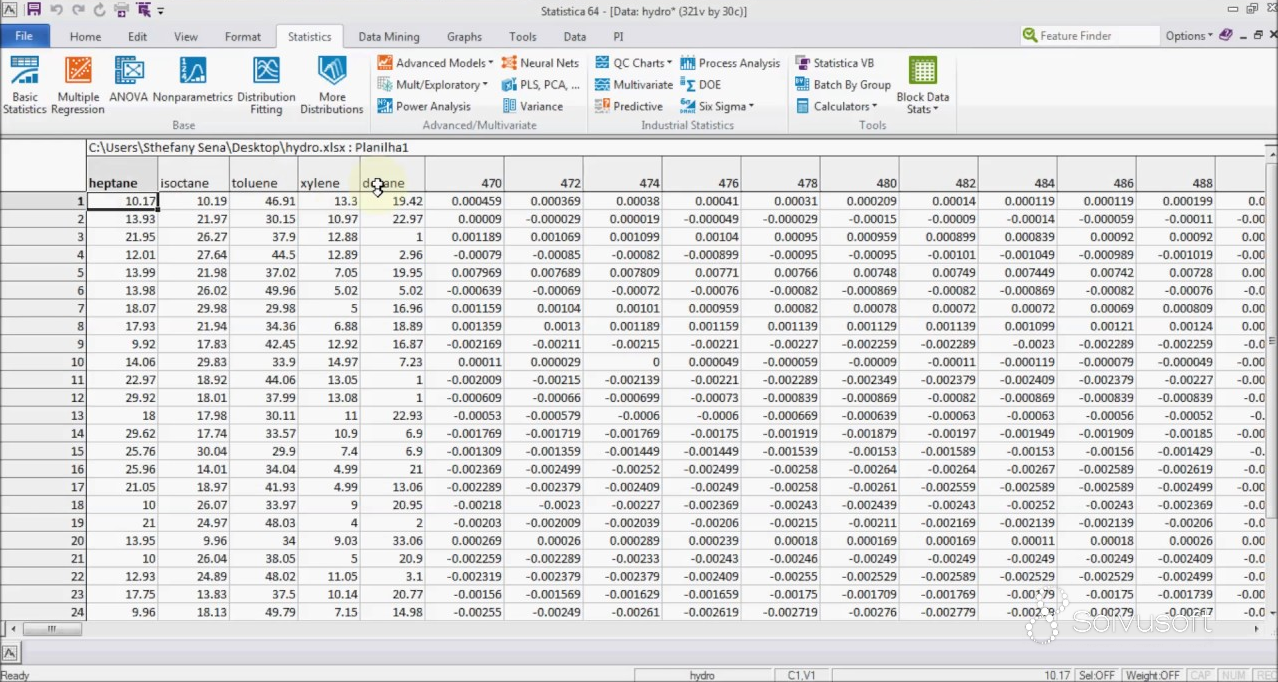Open Statistica VB editor
This screenshot has width=1278, height=682.
tap(834, 63)
